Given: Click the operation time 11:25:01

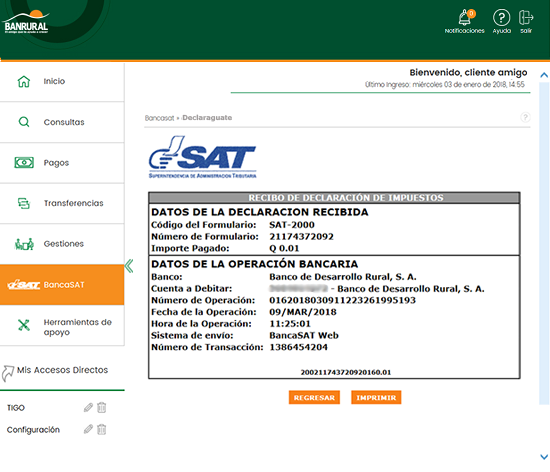Looking at the screenshot, I should [x=290, y=324].
